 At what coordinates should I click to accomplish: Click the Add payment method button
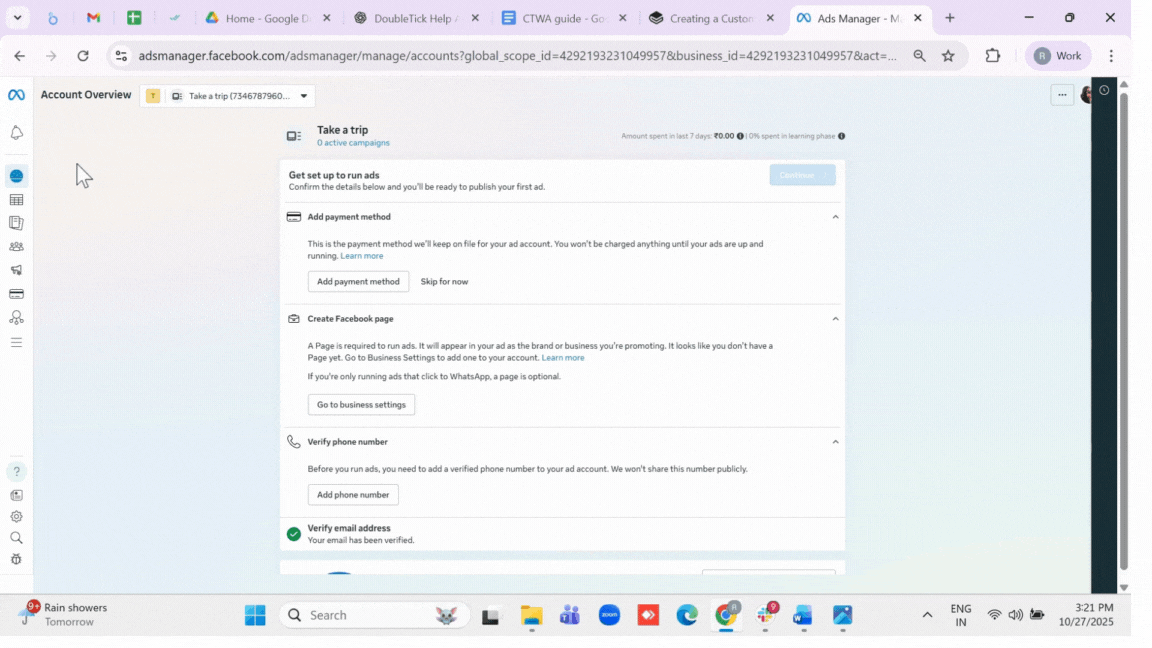click(x=358, y=282)
